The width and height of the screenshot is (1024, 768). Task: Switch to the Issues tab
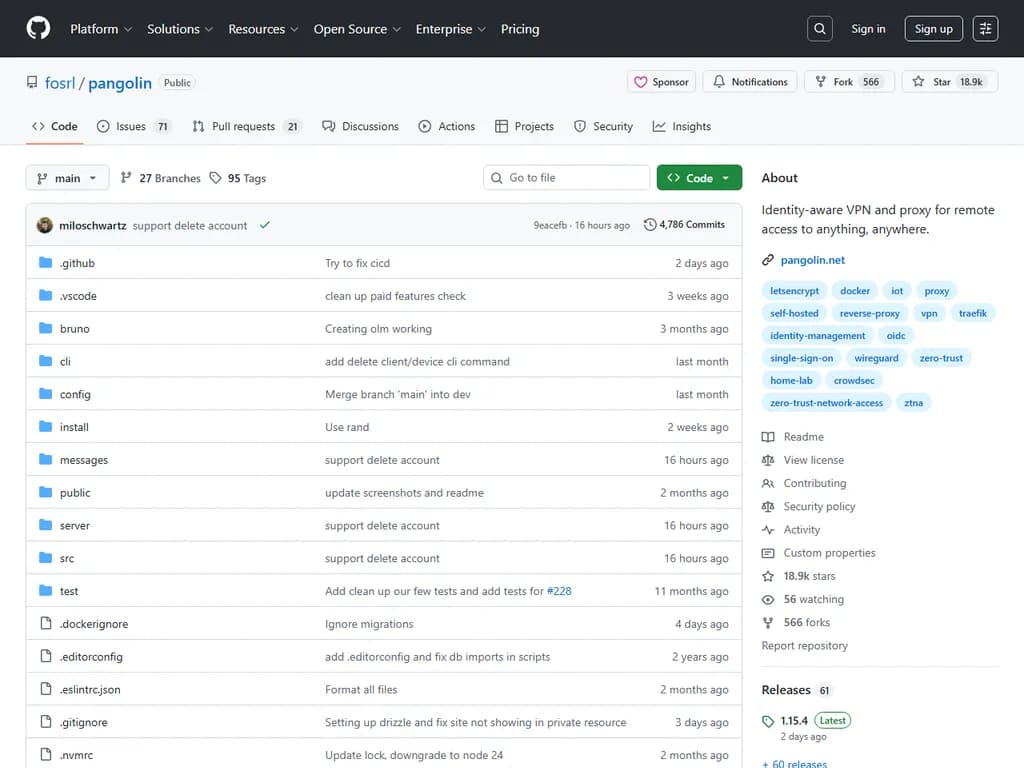[133, 126]
